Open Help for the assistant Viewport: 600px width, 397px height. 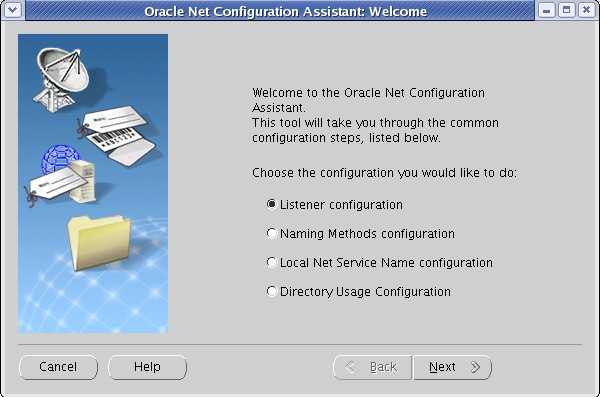click(x=147, y=367)
